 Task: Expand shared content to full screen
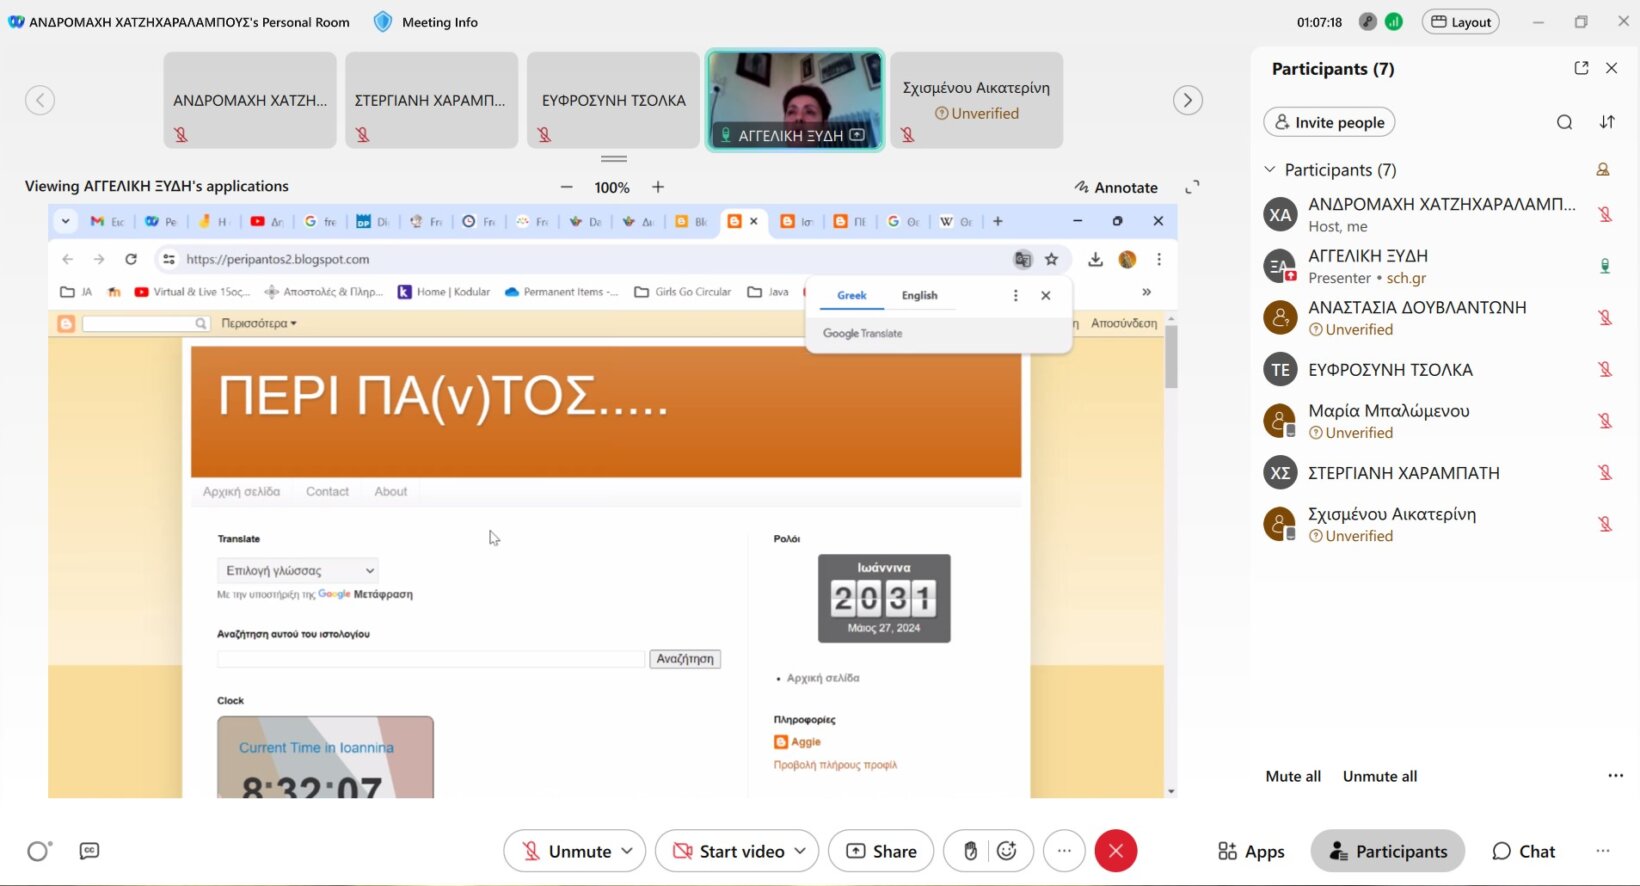(x=1192, y=187)
